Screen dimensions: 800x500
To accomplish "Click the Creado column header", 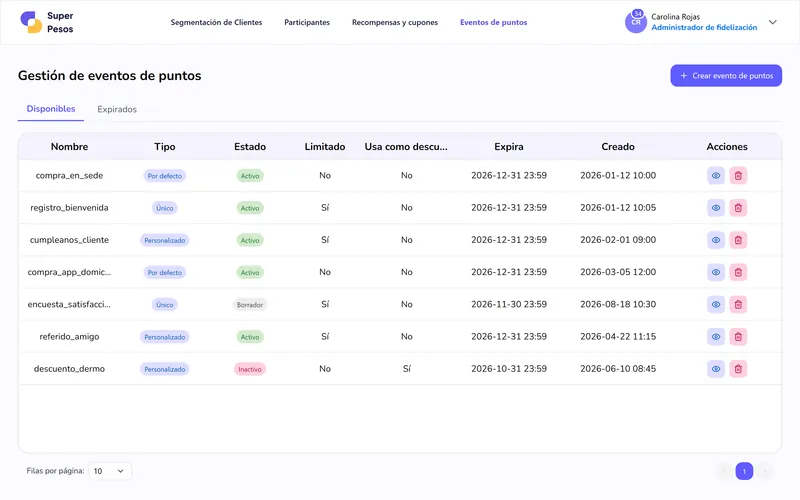I will (x=618, y=147).
